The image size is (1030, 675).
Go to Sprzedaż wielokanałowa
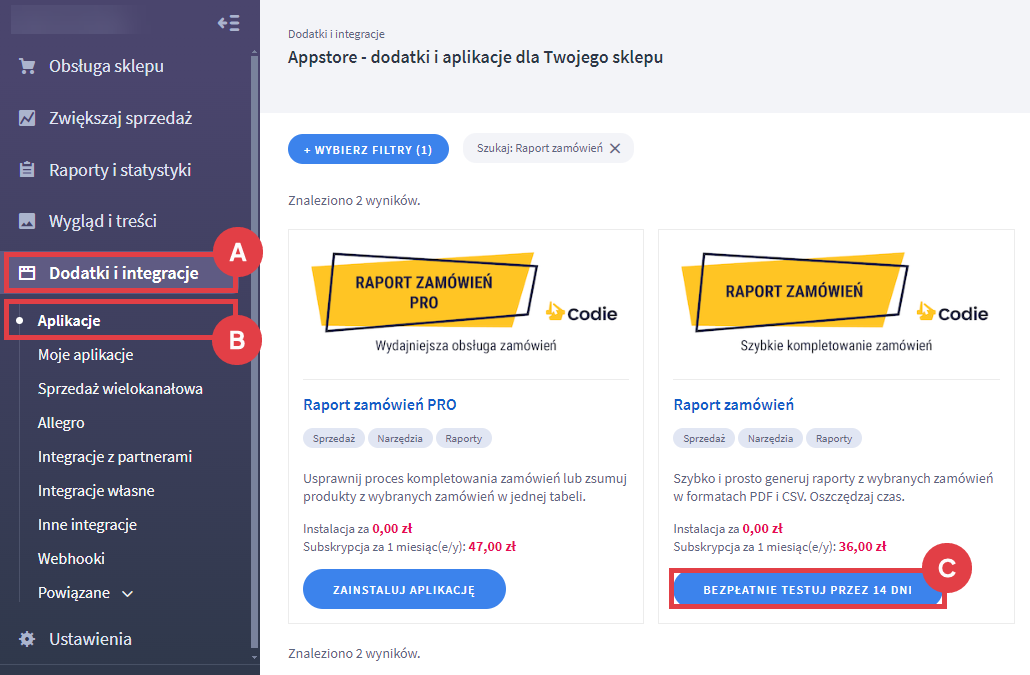(x=120, y=389)
